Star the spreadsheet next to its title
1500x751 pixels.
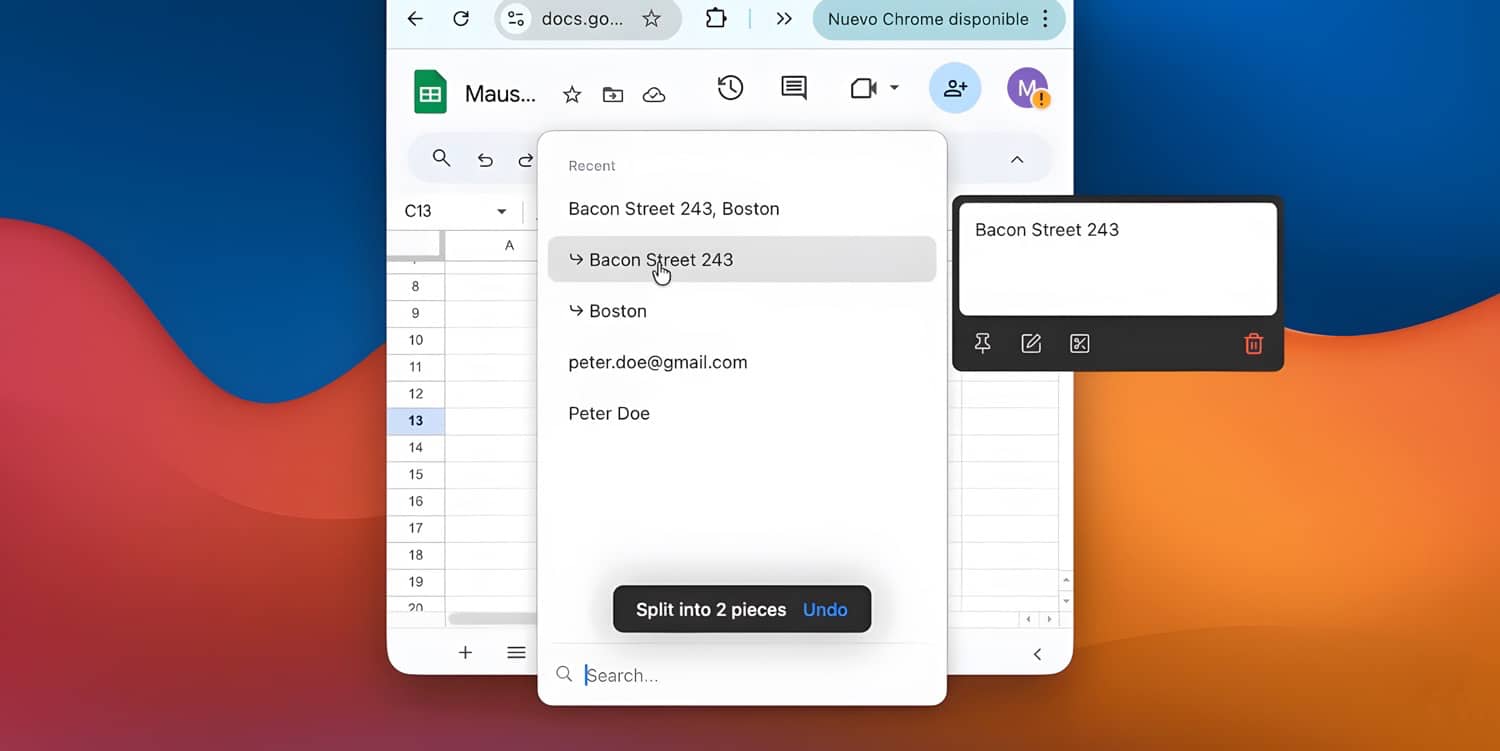point(572,95)
